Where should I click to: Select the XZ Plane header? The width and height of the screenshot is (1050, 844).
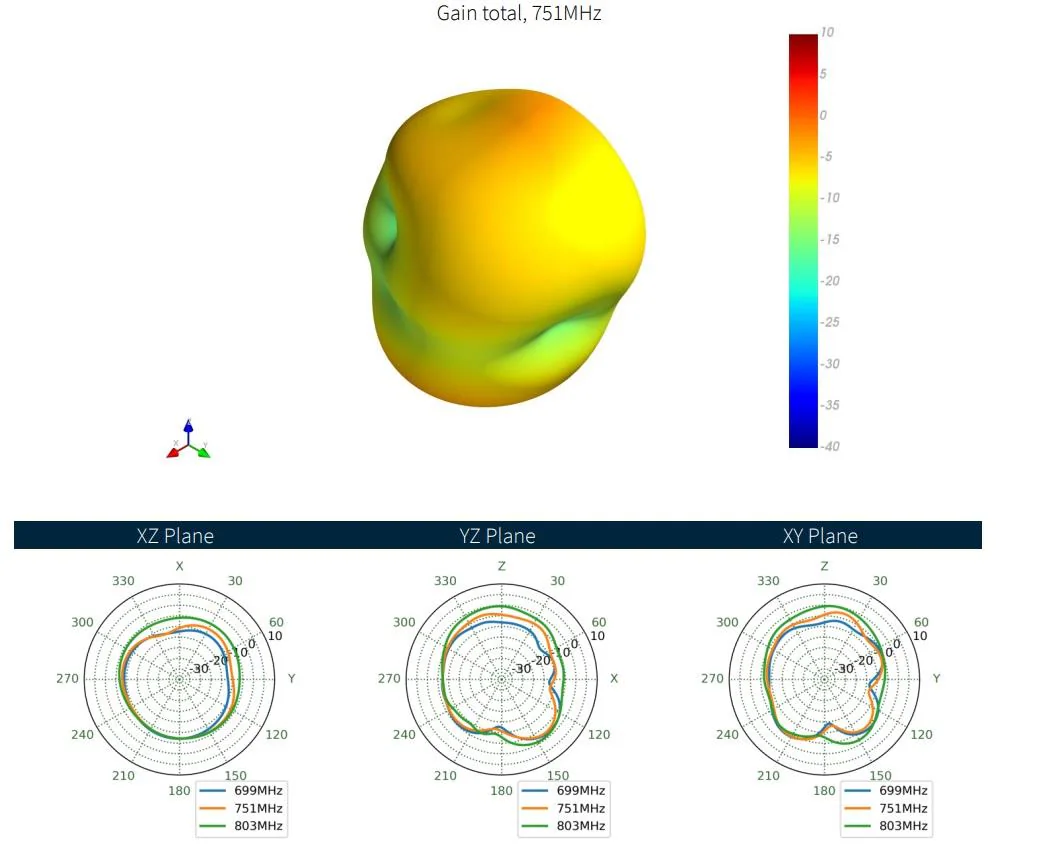[x=175, y=536]
